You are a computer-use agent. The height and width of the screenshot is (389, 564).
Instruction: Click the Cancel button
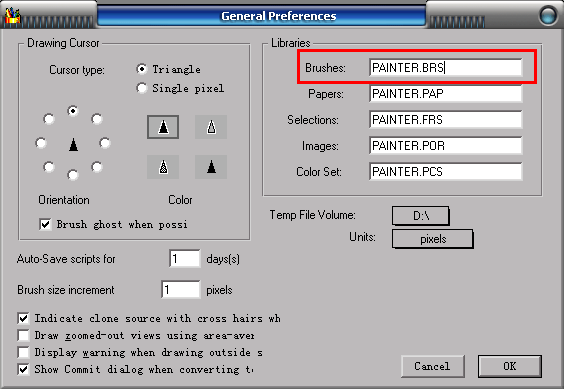[432, 366]
